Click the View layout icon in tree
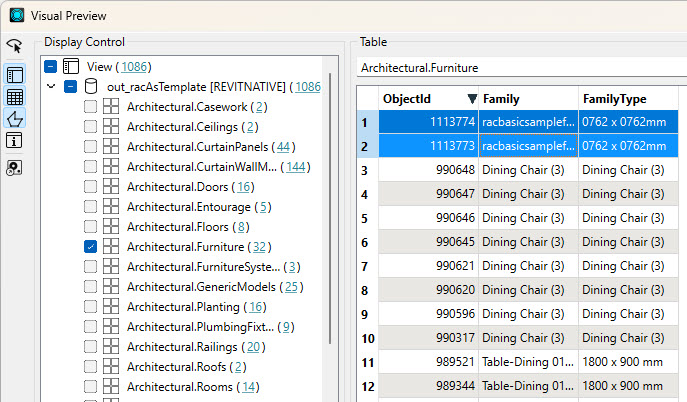Viewport: 687px width, 402px height. point(71,67)
